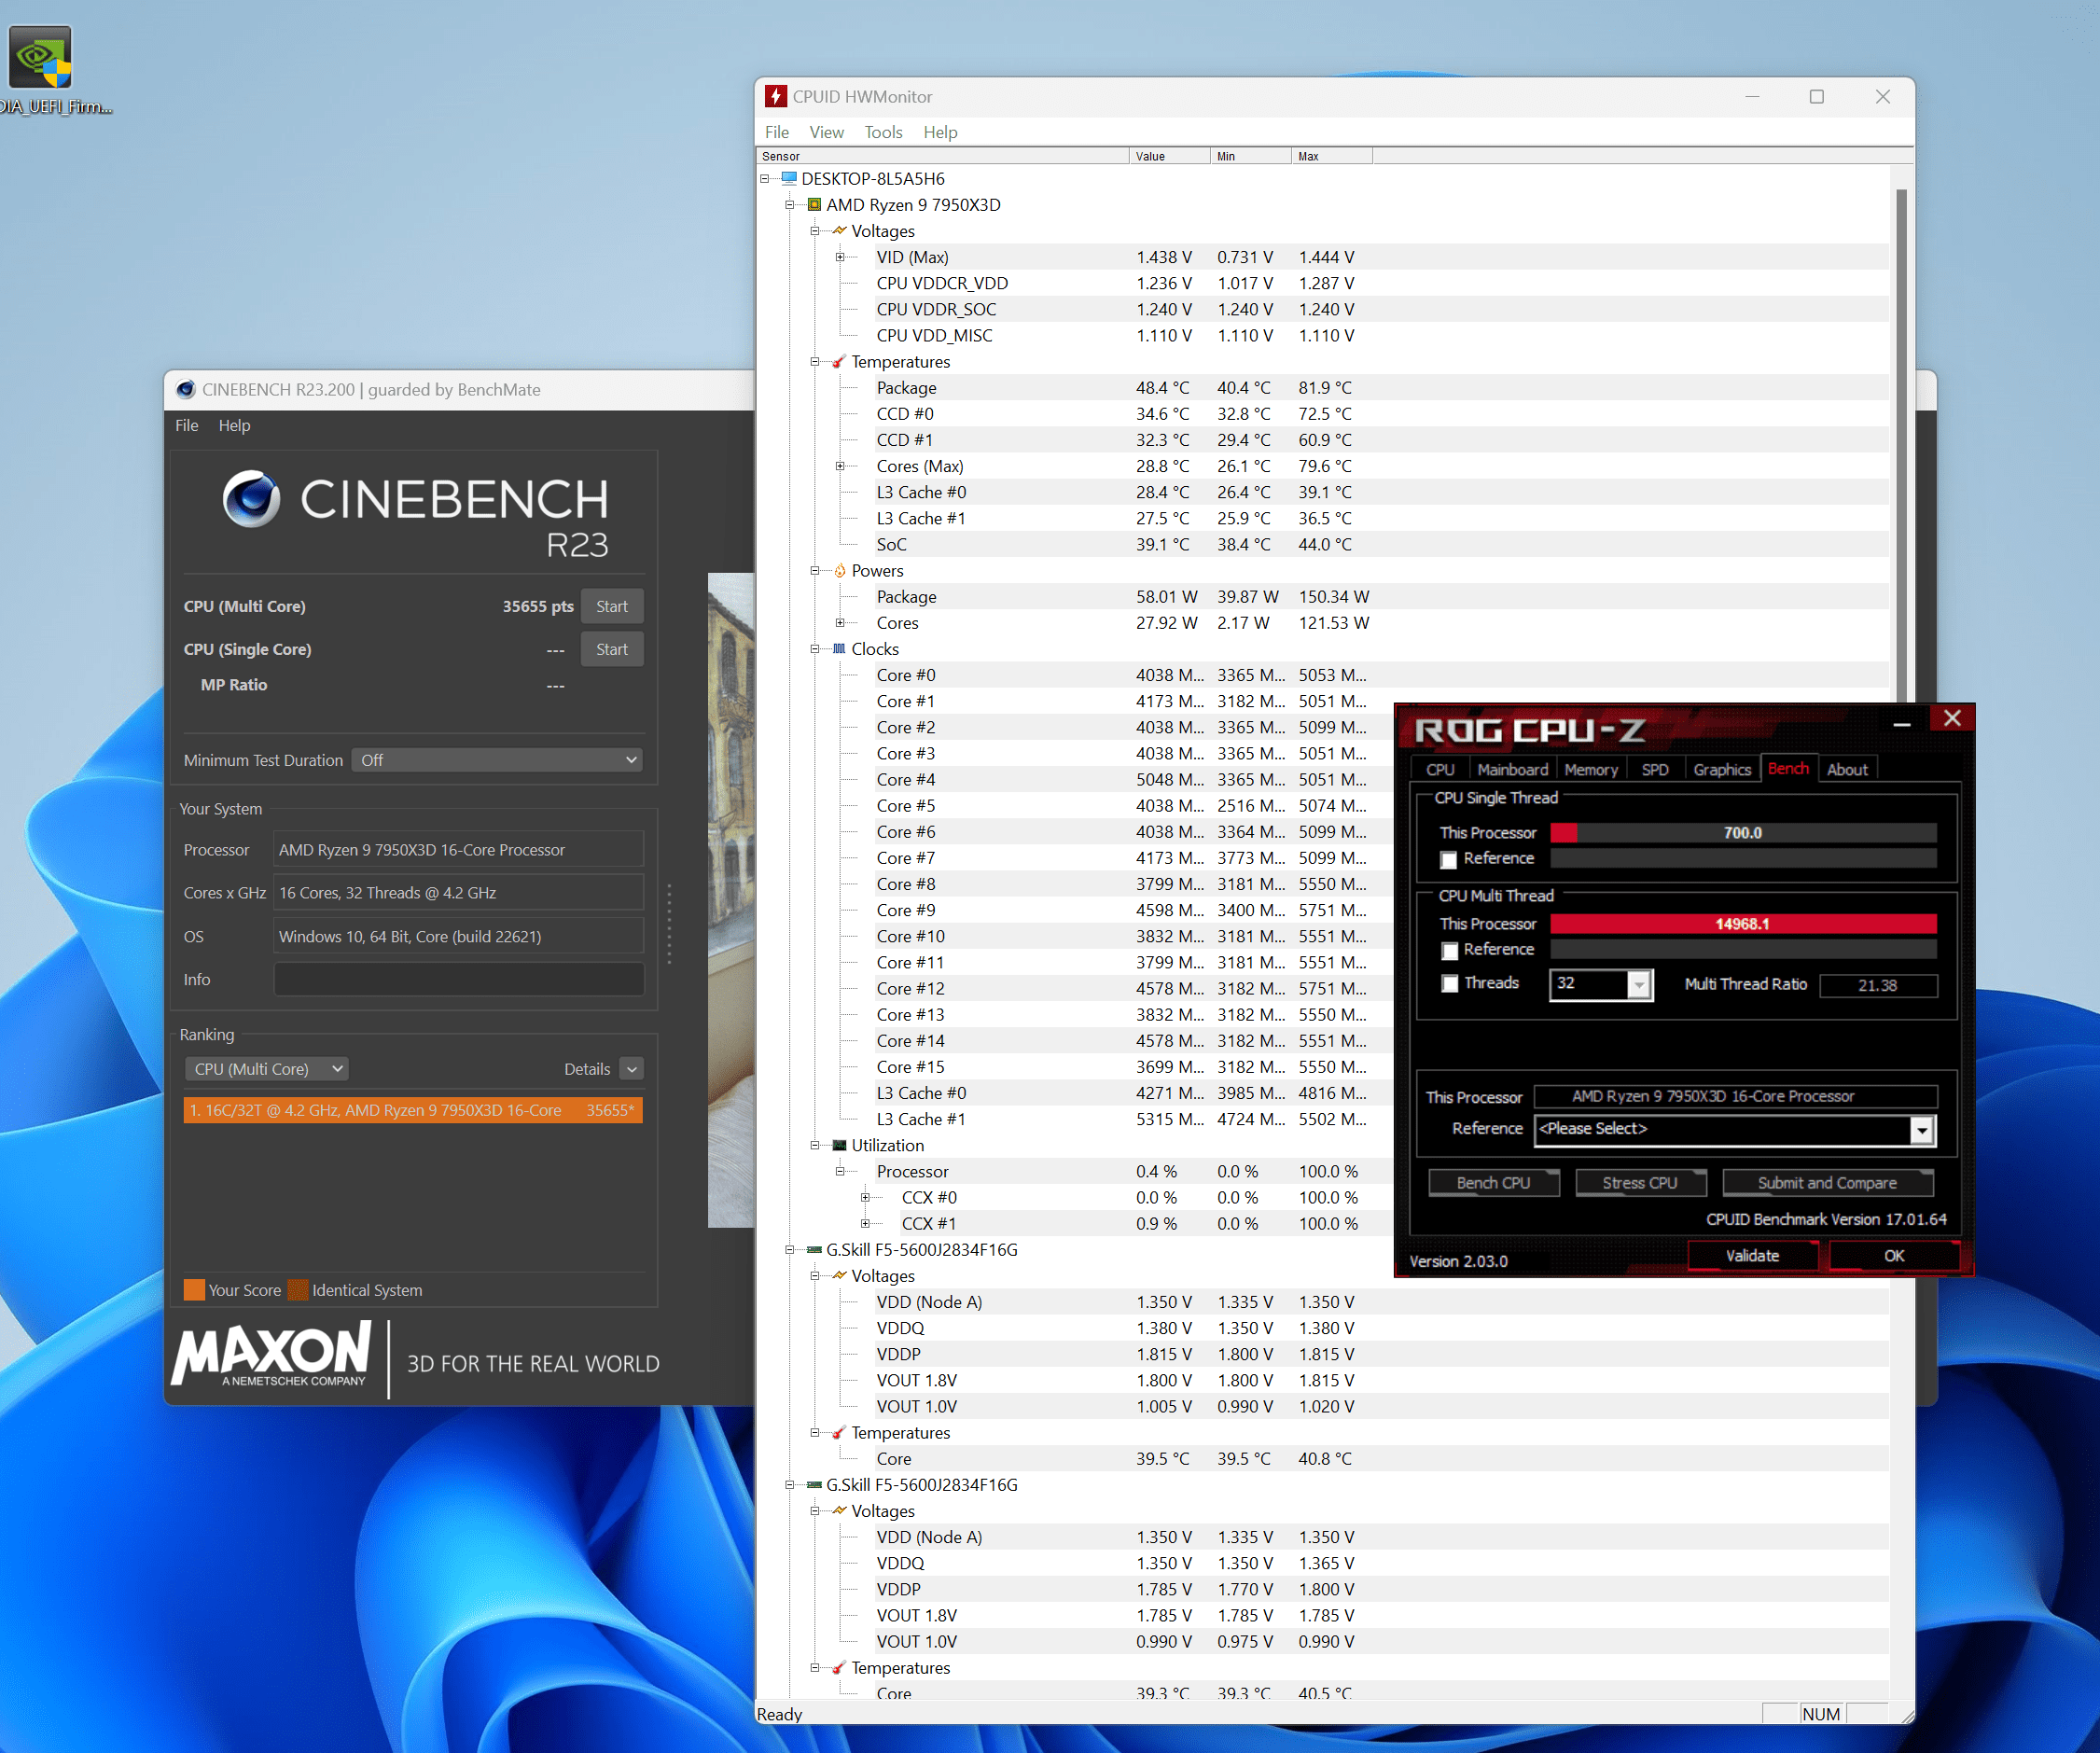Screen dimensions: 2100x1753
Task: Click the Stress CPU button
Action: click(1640, 1183)
